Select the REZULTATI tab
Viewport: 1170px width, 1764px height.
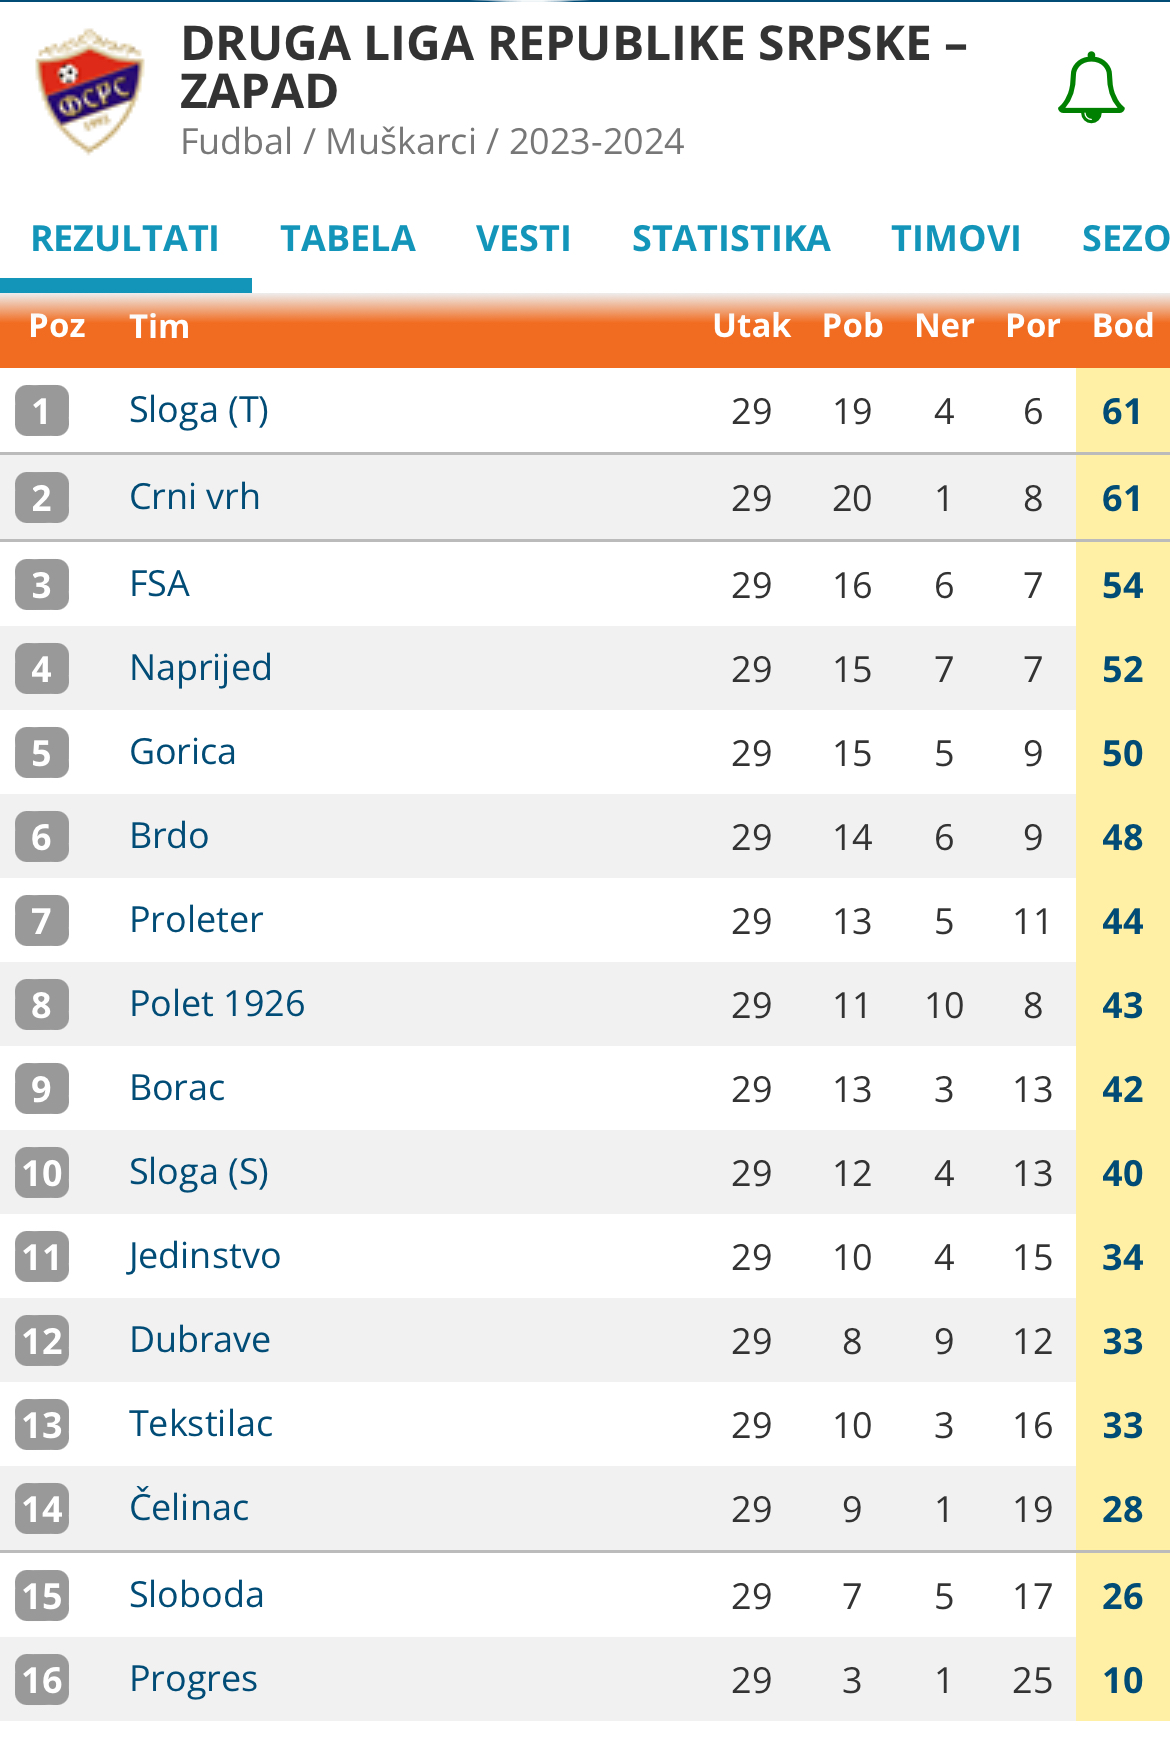125,239
